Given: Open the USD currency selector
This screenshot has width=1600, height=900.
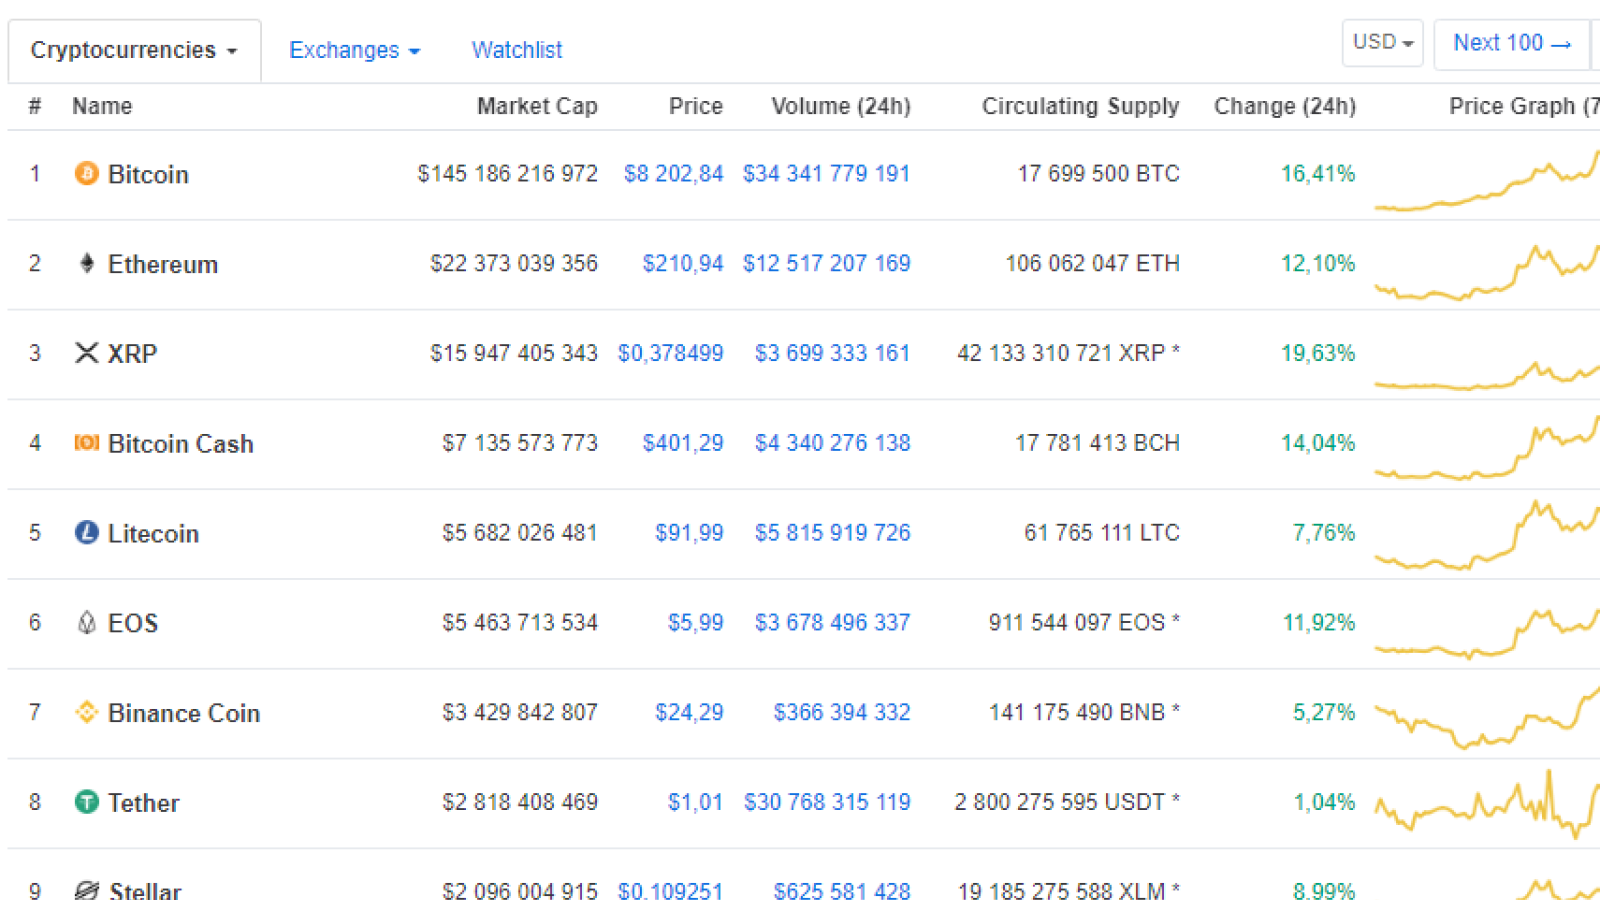Looking at the screenshot, I should pos(1382,43).
